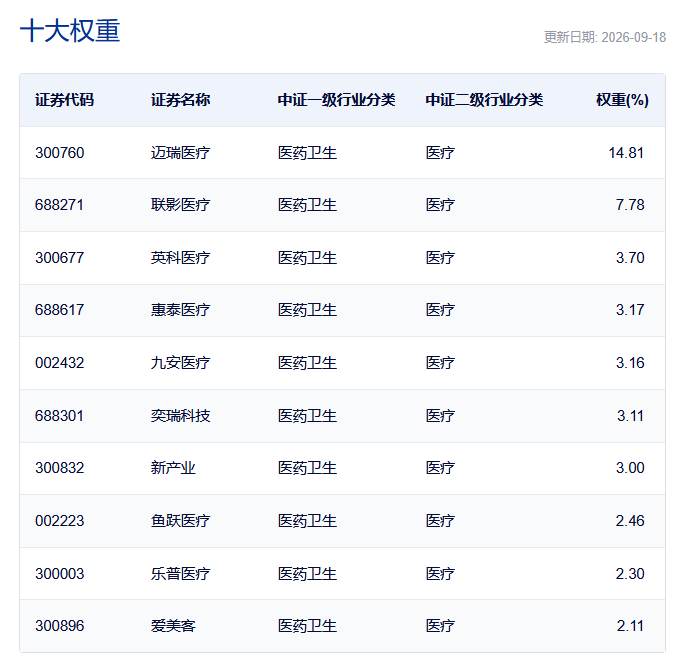The image size is (693, 669).
Task: Select the 新产业 name cell
Action: (x=173, y=468)
